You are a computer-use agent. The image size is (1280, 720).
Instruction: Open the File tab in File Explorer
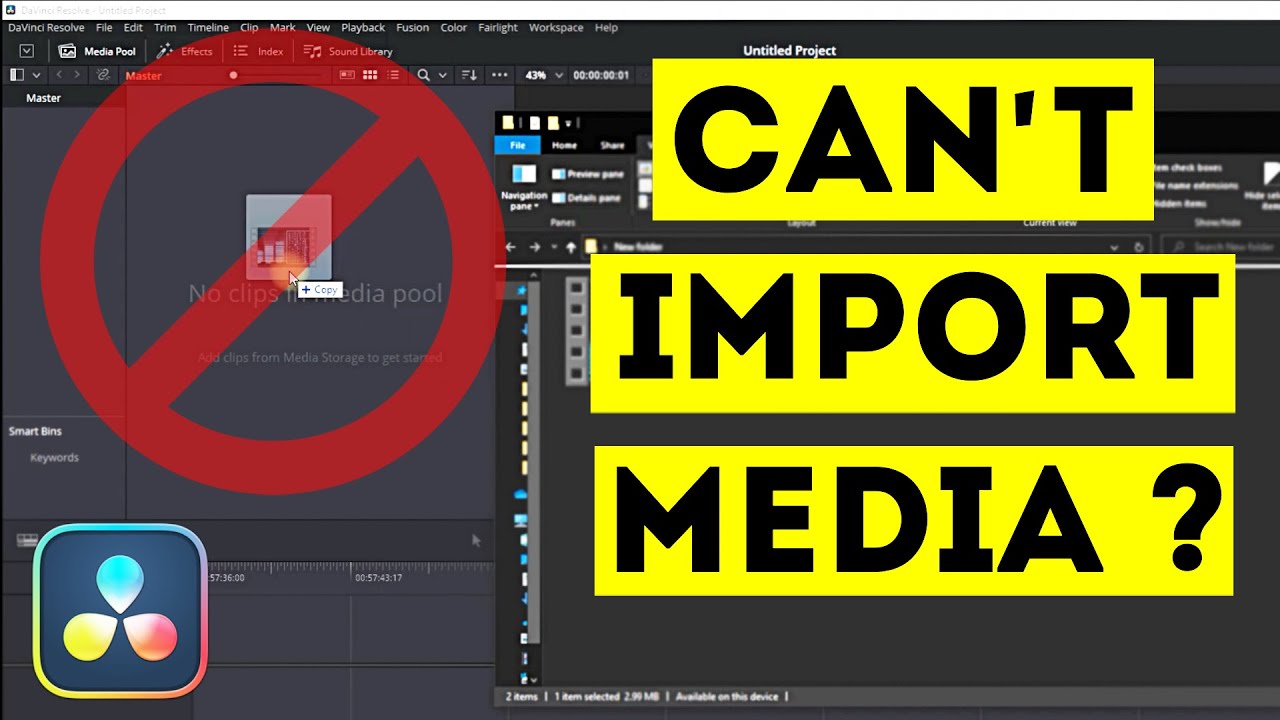518,145
